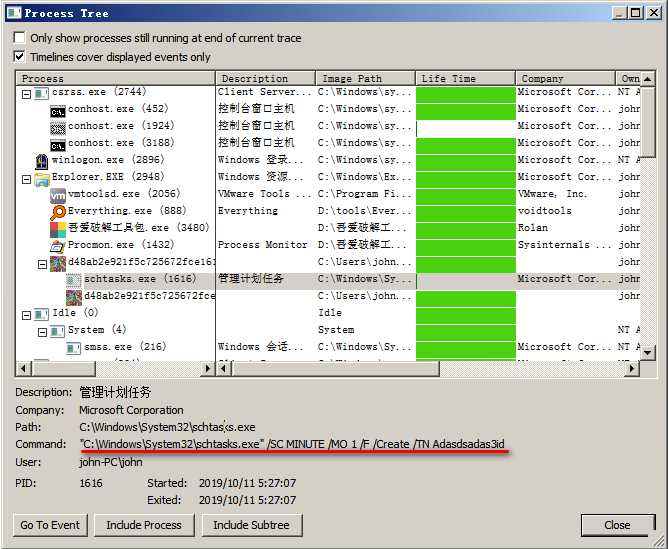Click the Owner column header
668x549 pixels.
click(x=628, y=78)
